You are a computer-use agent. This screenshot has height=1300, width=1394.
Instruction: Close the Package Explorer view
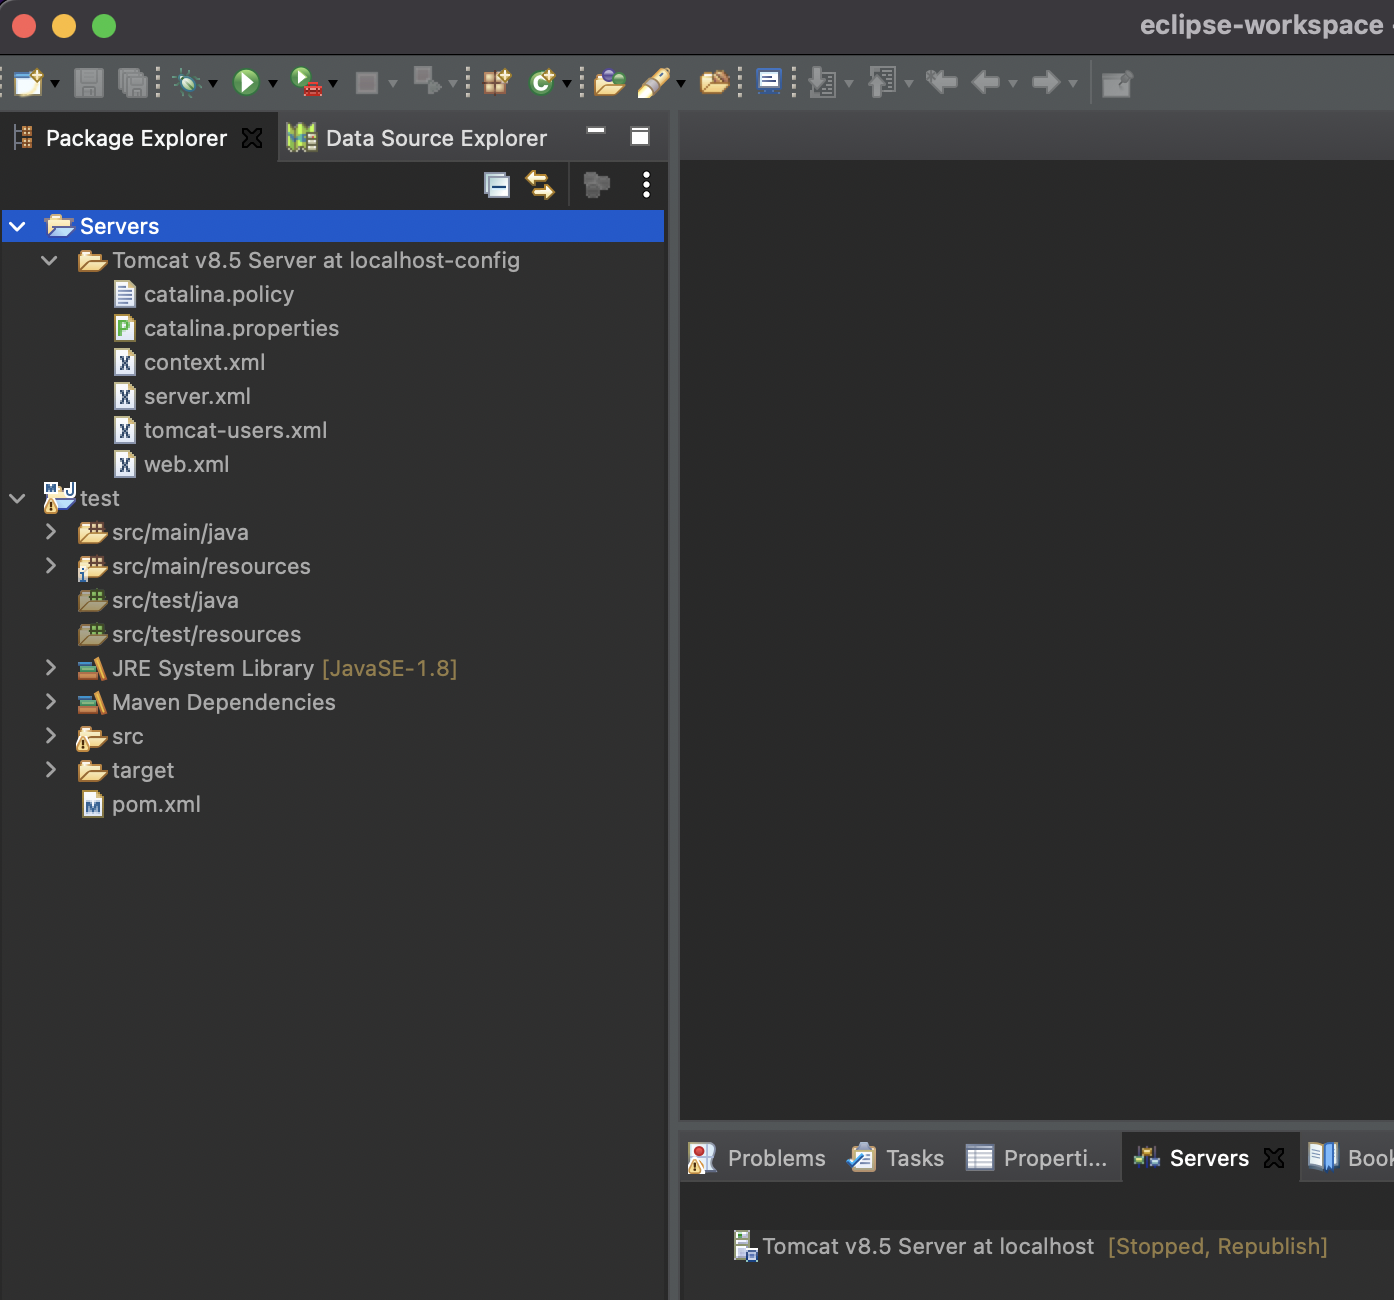tap(253, 138)
